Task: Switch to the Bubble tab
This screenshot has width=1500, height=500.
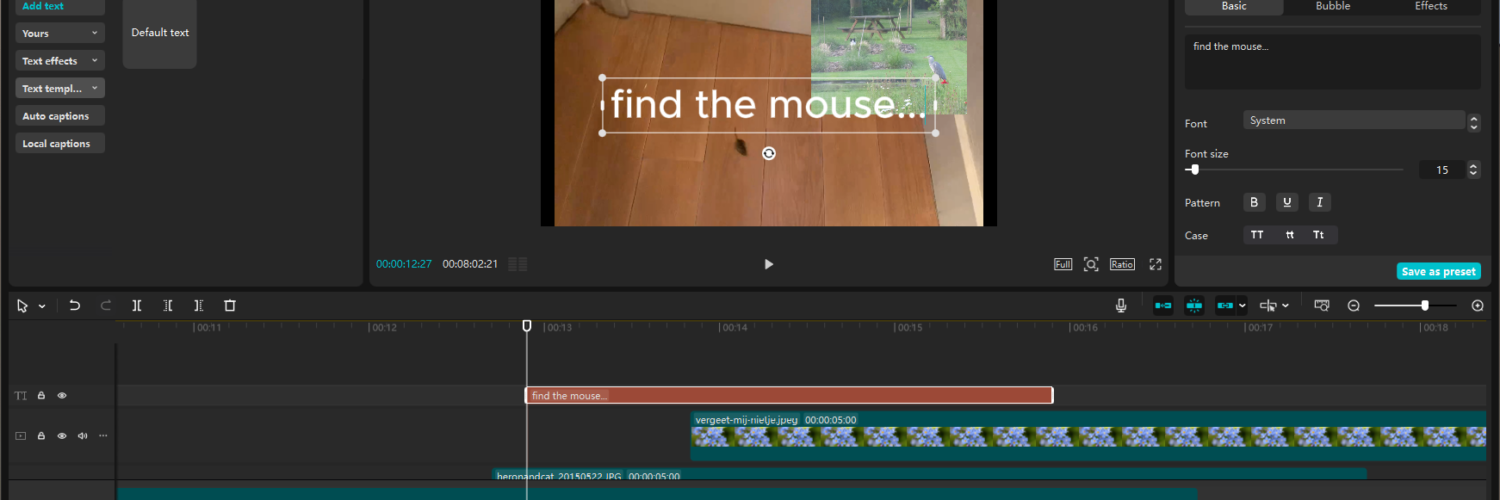Action: pyautogui.click(x=1332, y=6)
